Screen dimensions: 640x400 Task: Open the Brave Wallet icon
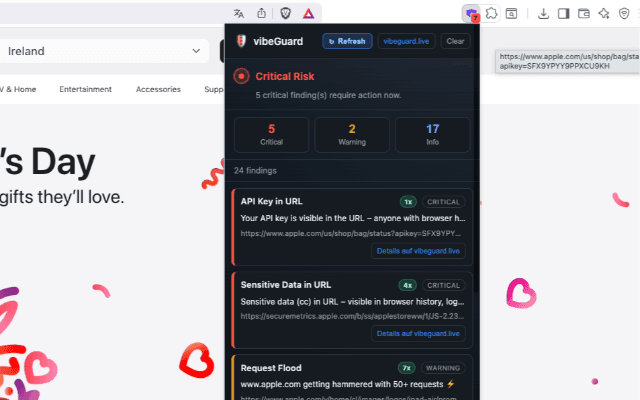[584, 14]
